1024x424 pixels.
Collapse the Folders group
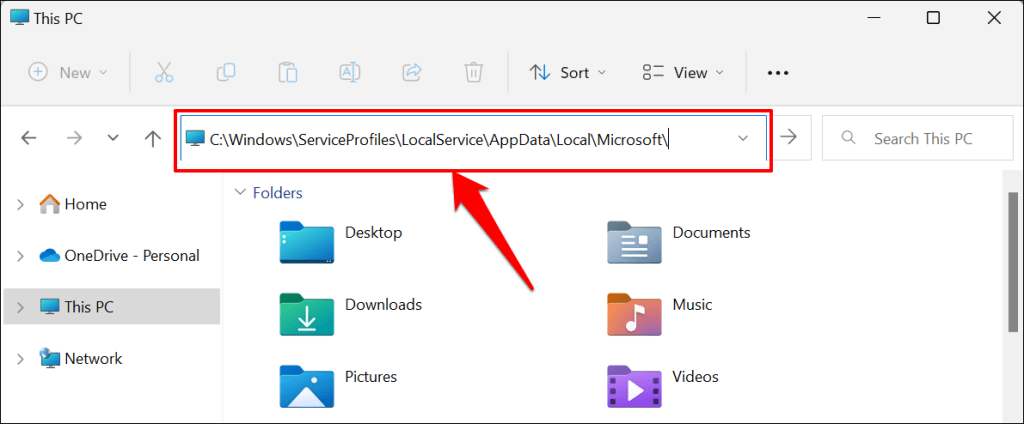[x=240, y=192]
